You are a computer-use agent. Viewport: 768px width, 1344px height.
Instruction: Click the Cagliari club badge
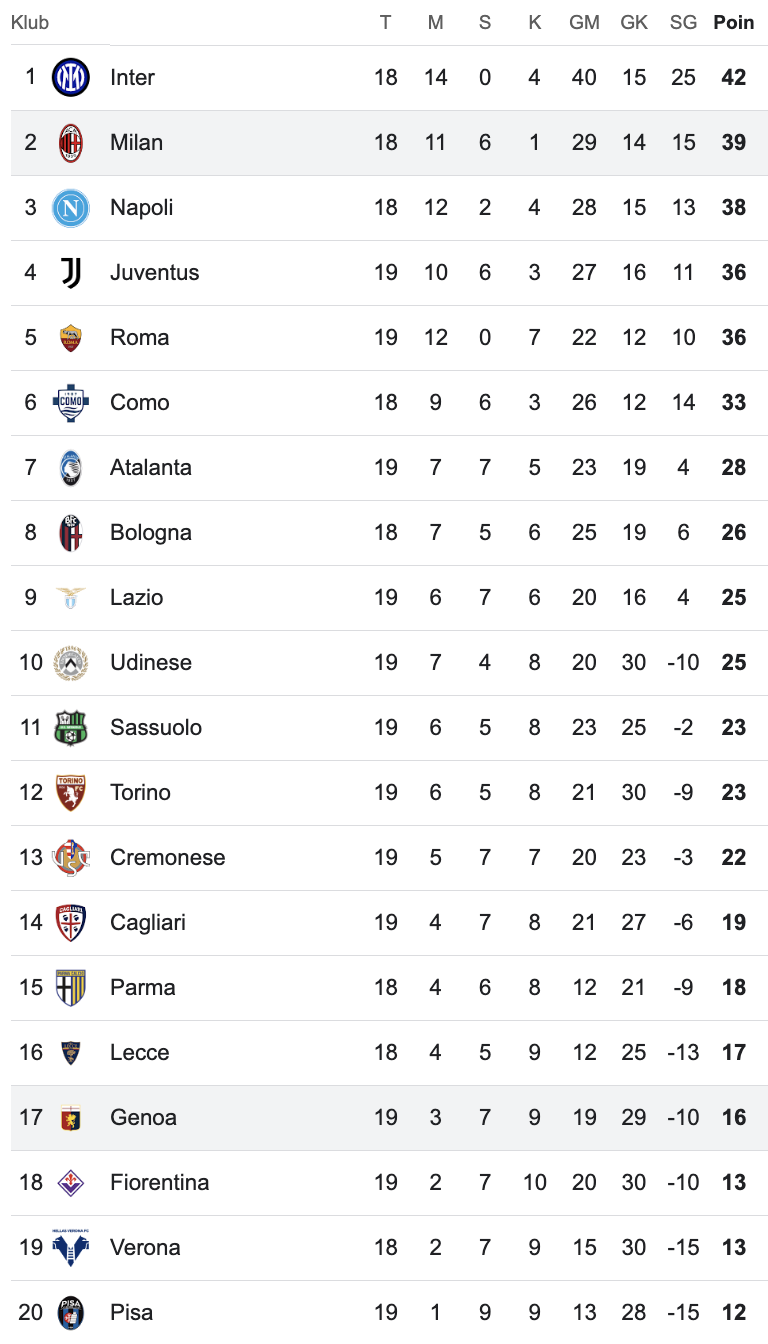pos(71,923)
